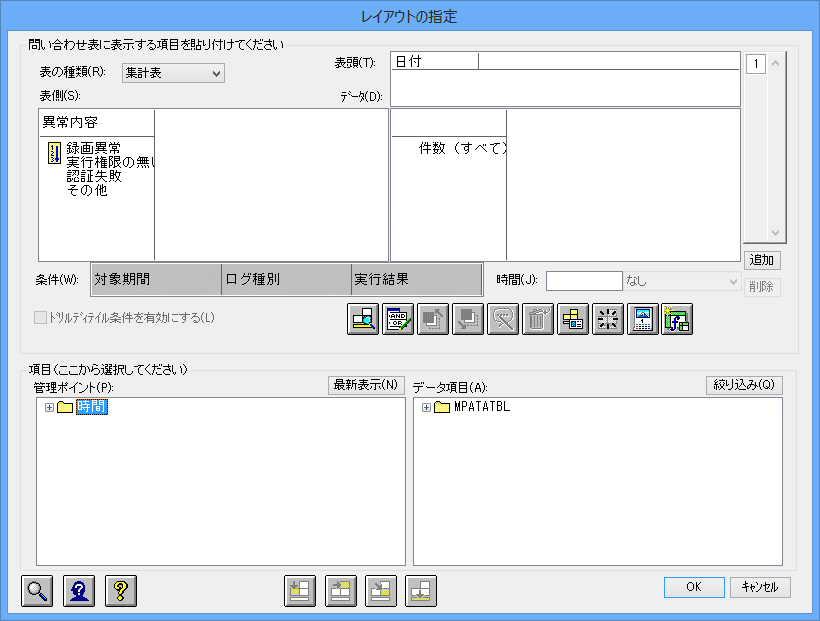Viewport: 820px width, 621px height.
Task: Click the MPATATBL folder icon
Action: click(442, 407)
